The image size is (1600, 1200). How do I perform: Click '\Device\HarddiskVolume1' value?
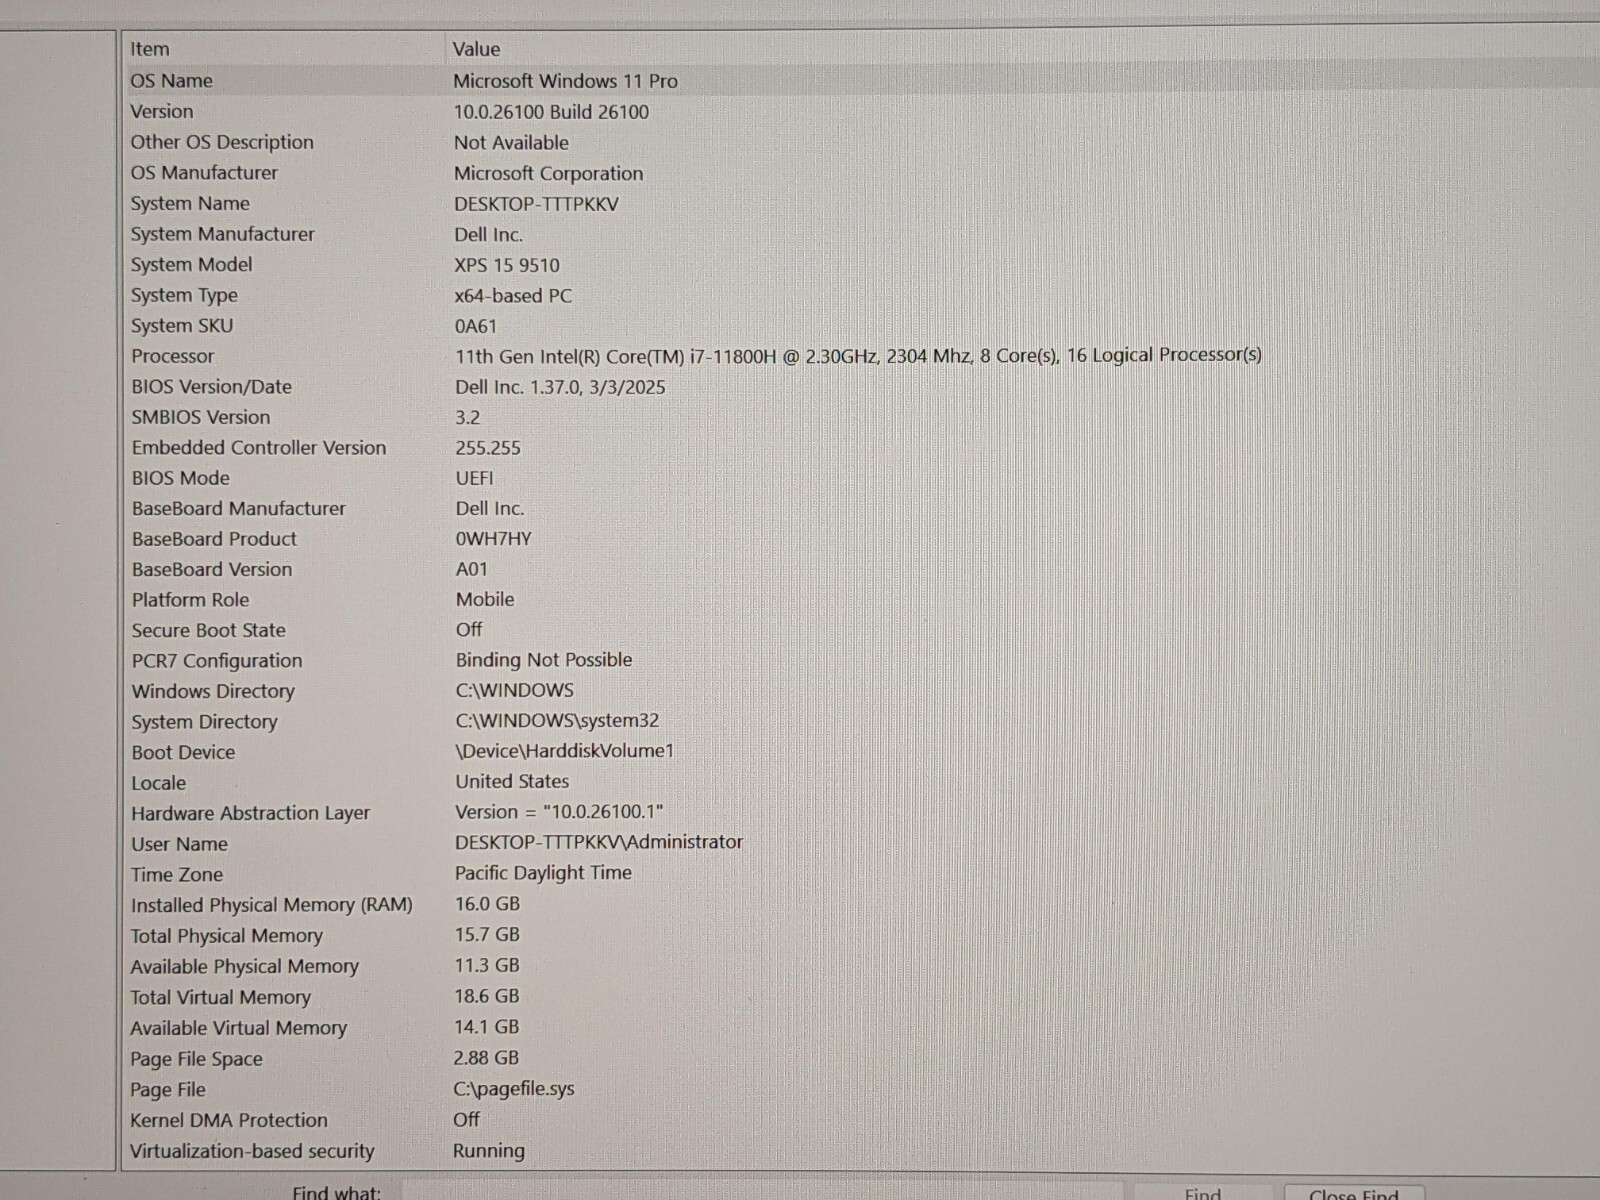coord(564,751)
